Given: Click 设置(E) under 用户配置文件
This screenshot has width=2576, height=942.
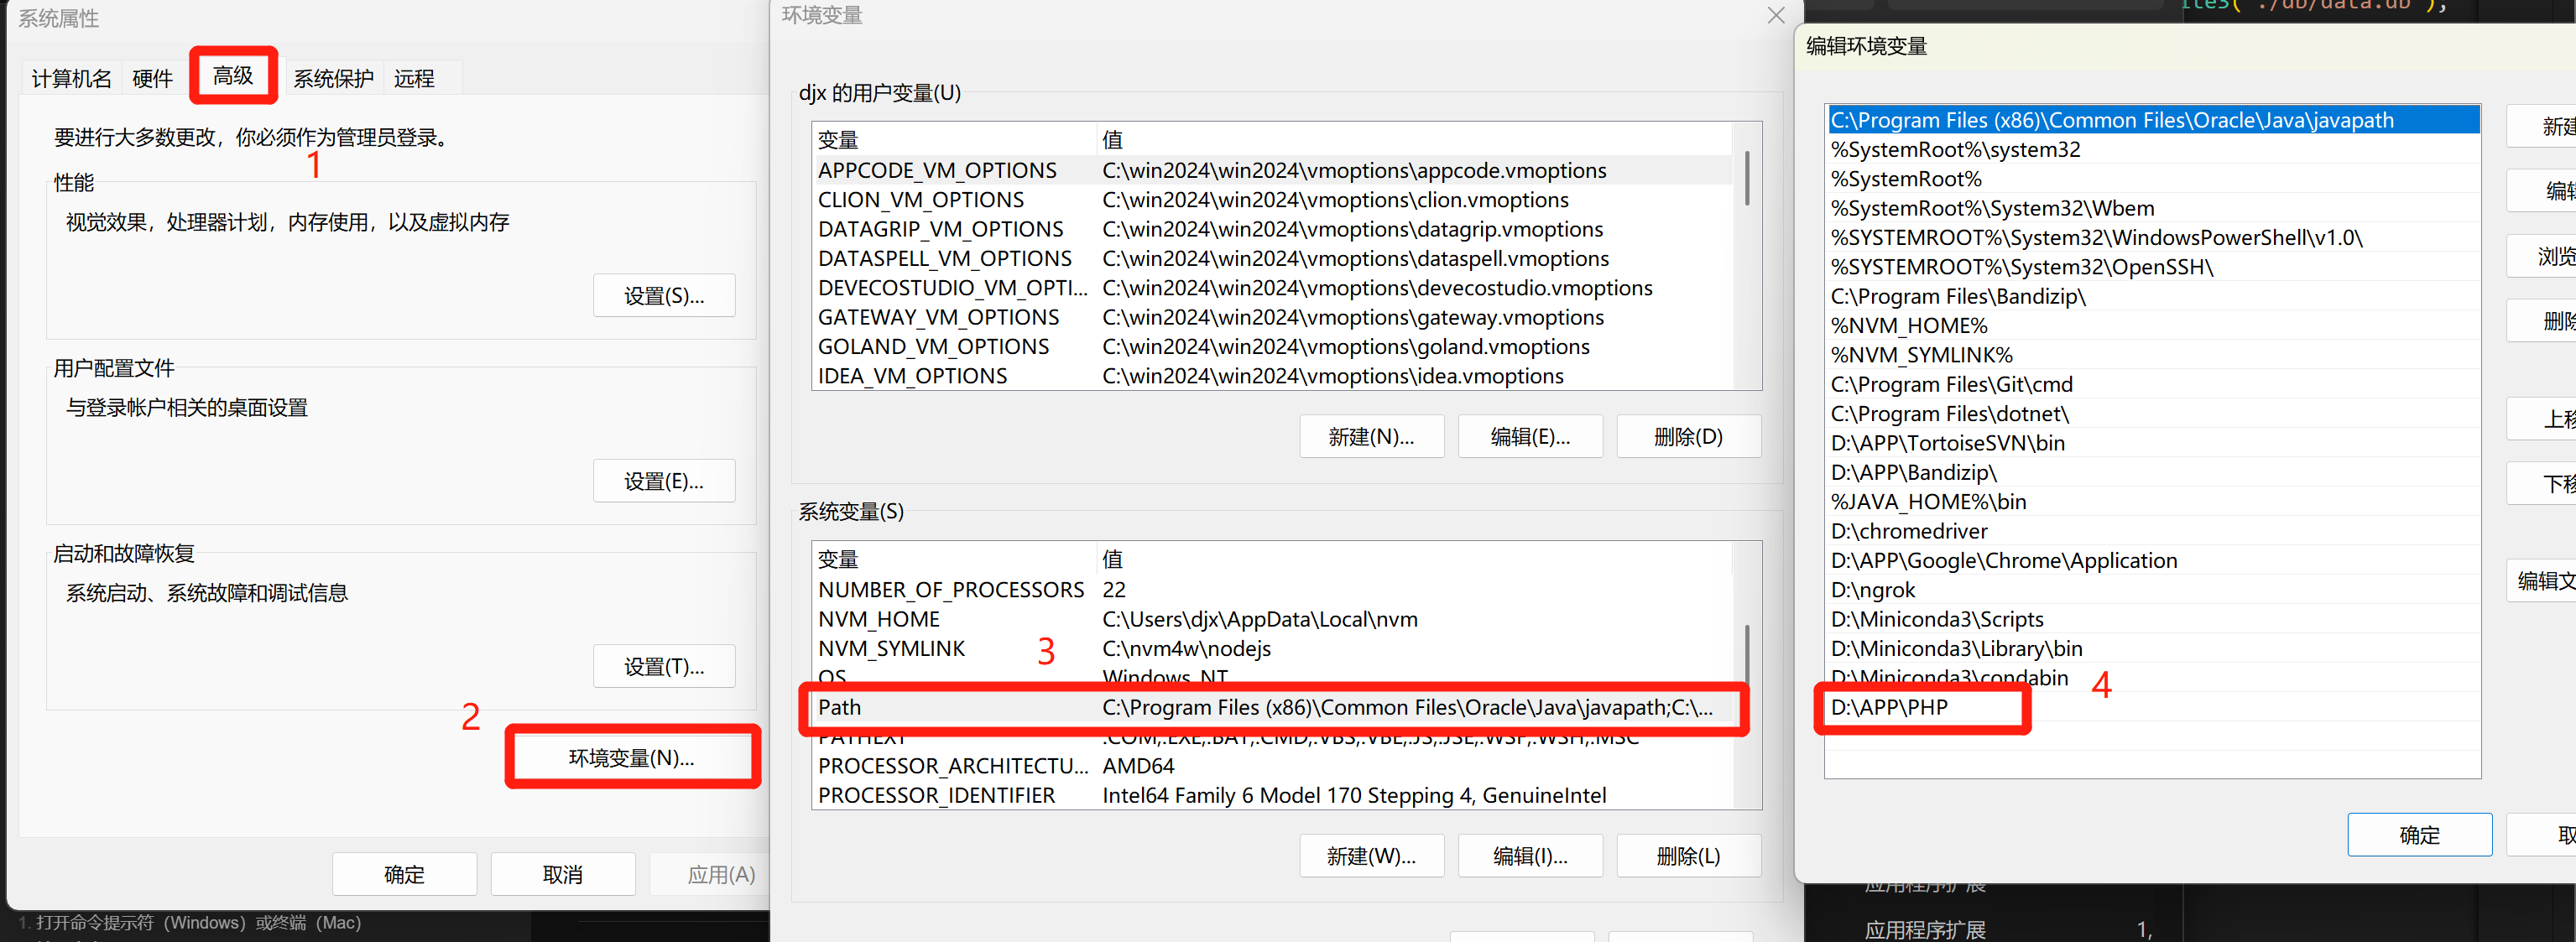Looking at the screenshot, I should (x=663, y=481).
